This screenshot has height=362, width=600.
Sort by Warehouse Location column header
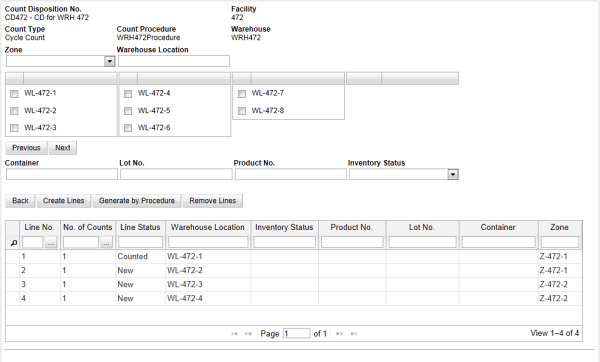208,227
